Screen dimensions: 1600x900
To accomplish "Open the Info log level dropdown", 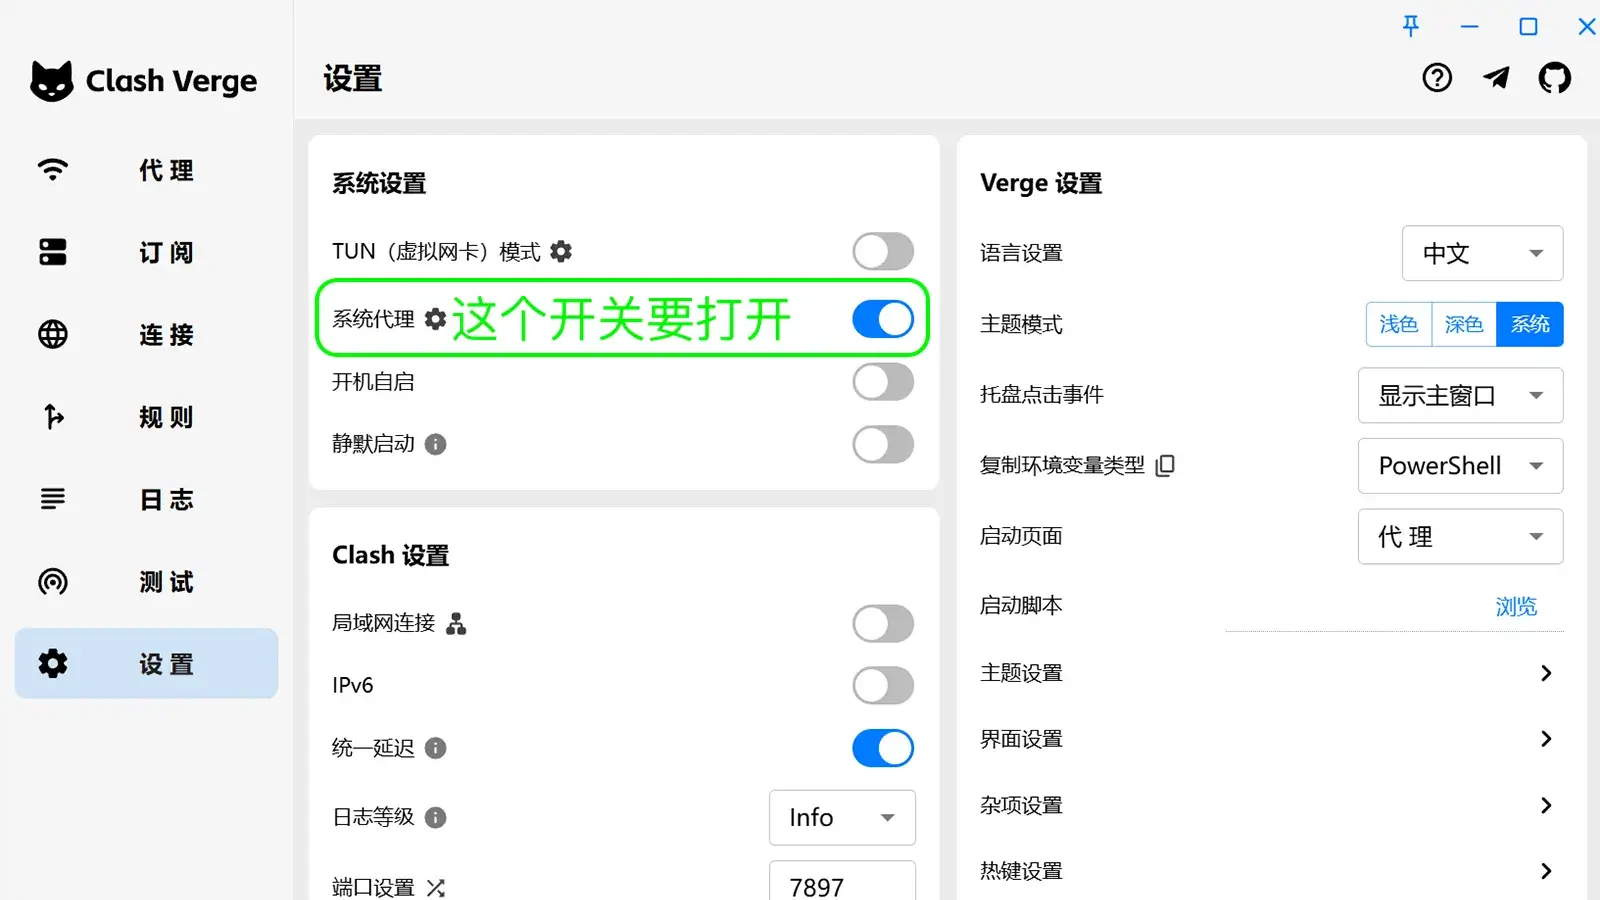I will (x=841, y=817).
